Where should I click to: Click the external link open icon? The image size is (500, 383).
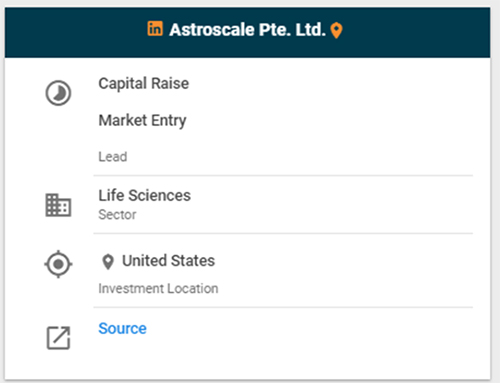pyautogui.click(x=58, y=338)
